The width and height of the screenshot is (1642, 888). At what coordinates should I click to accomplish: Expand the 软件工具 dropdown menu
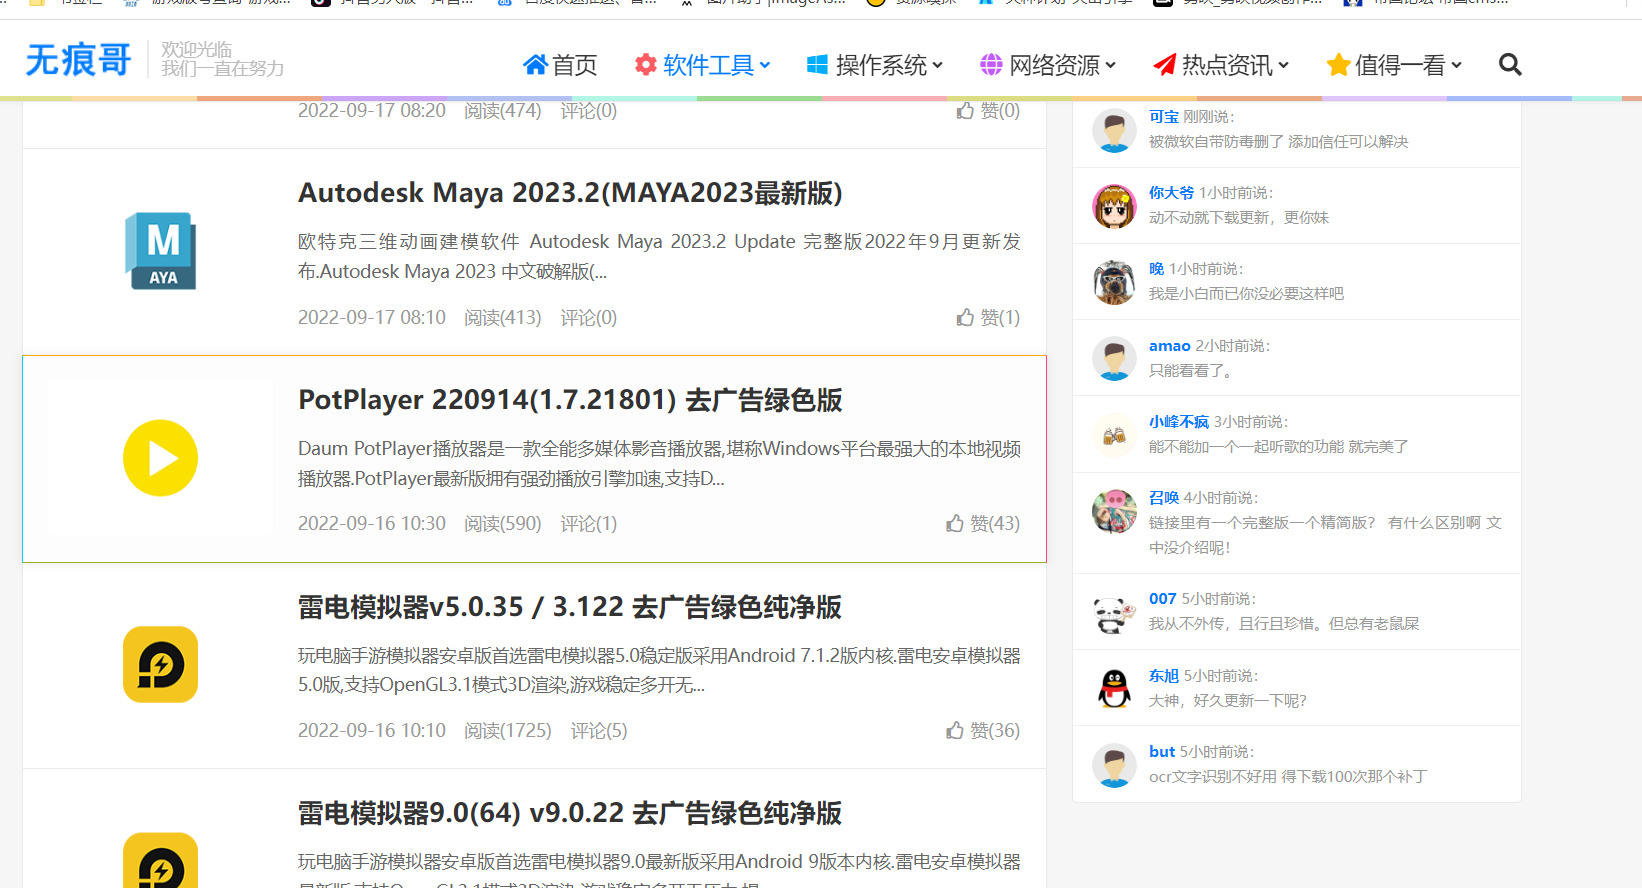[x=703, y=66]
